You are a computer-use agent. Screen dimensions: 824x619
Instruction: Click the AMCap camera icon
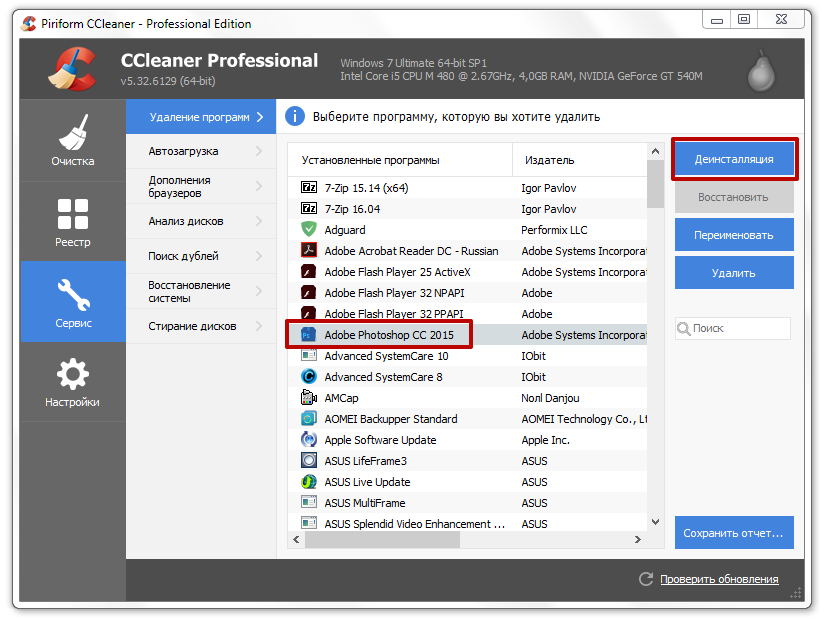(308, 397)
